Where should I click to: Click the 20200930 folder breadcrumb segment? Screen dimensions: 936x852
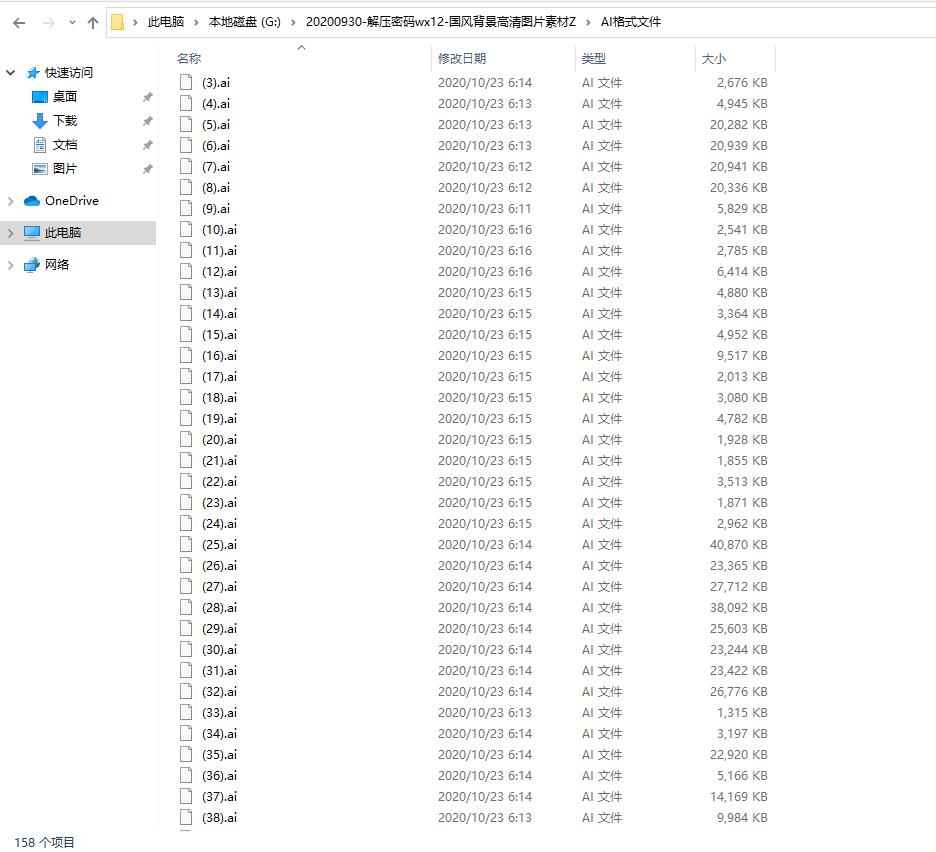441,22
